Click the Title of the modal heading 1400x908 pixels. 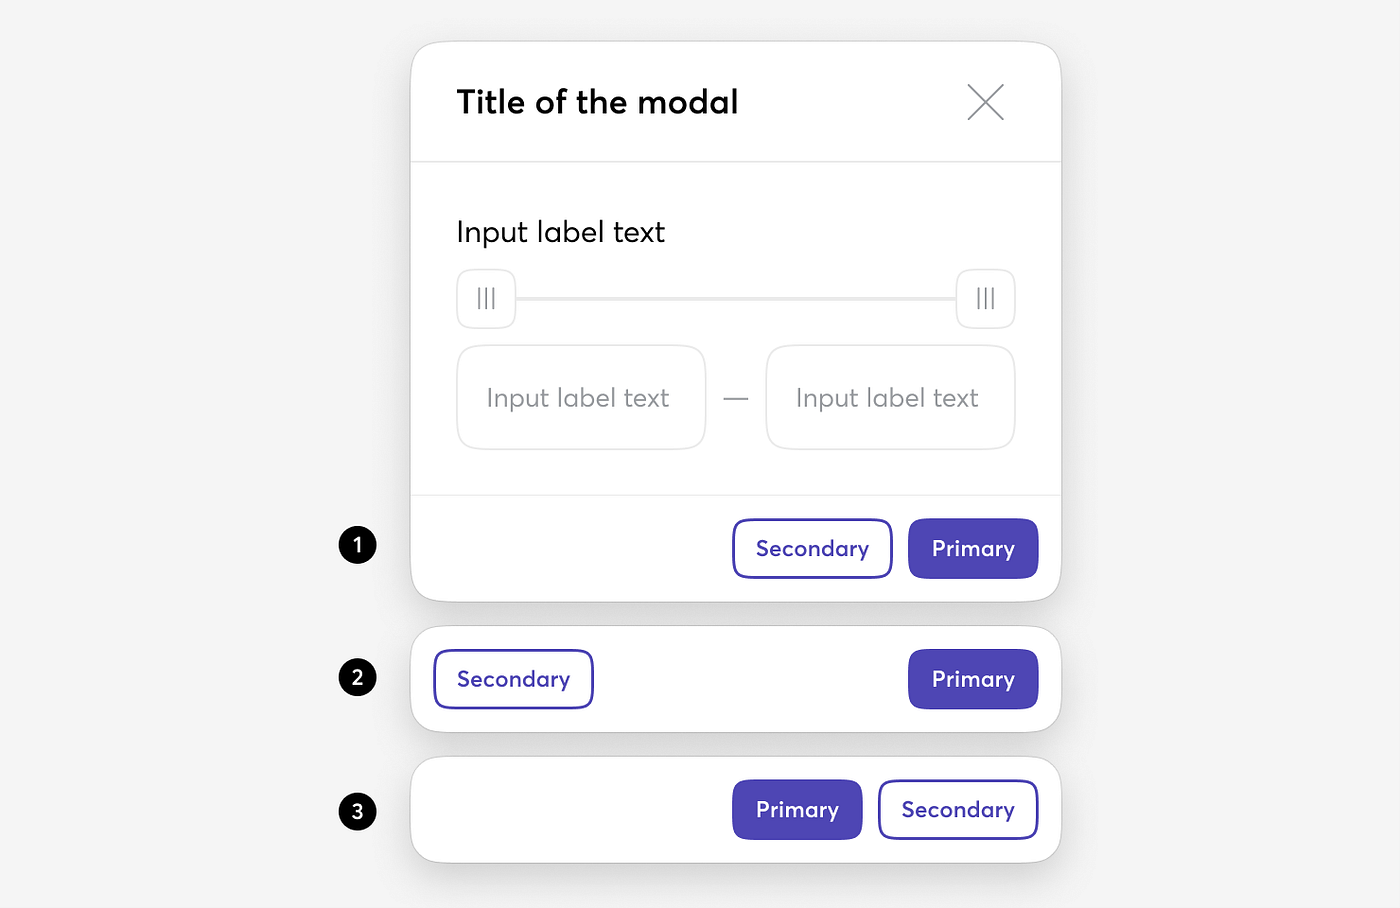coord(597,102)
